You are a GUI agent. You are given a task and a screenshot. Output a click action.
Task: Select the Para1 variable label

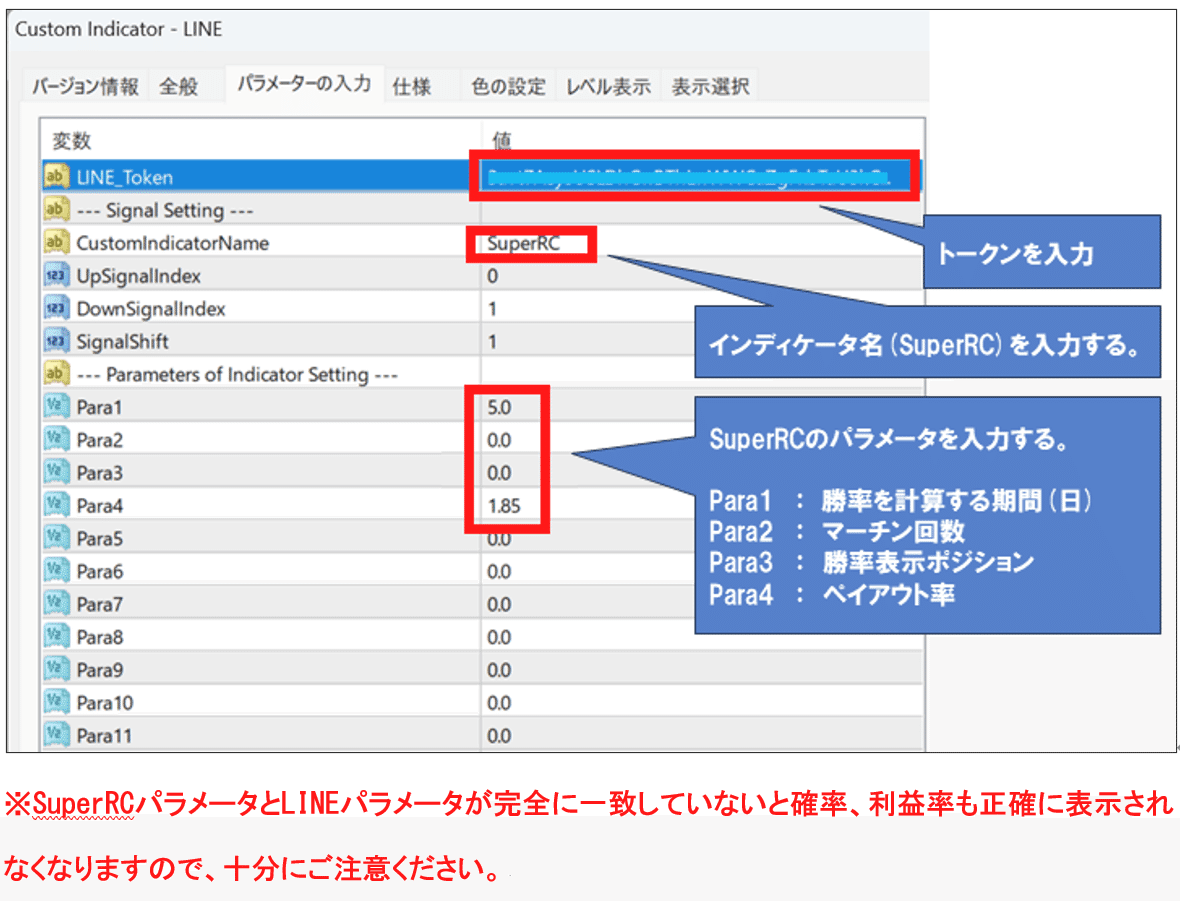(99, 407)
